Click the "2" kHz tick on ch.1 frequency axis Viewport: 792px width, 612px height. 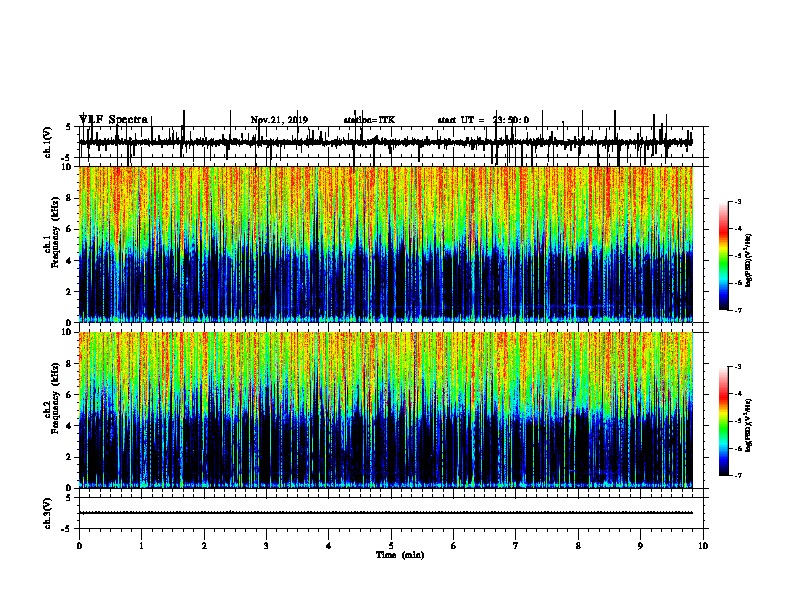pos(70,291)
